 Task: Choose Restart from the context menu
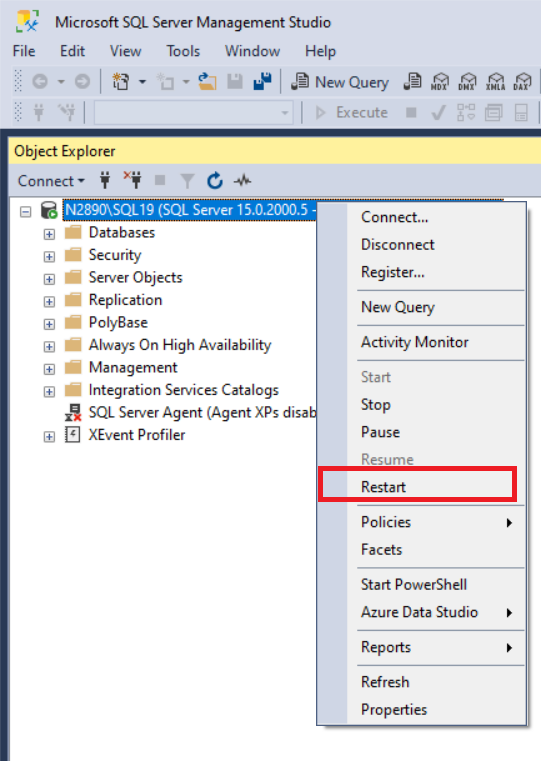click(422, 486)
